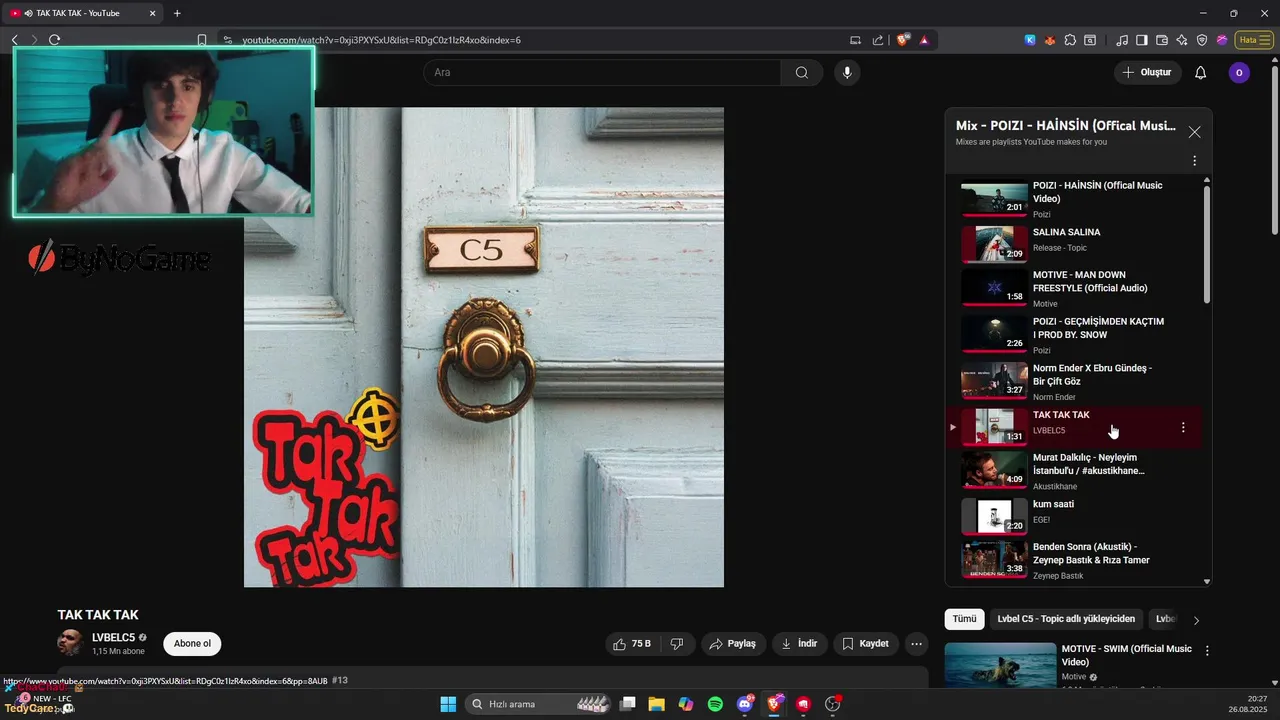Open the LVBELC5 channel name link
Viewport: 1280px width, 720px height.
tap(113, 637)
